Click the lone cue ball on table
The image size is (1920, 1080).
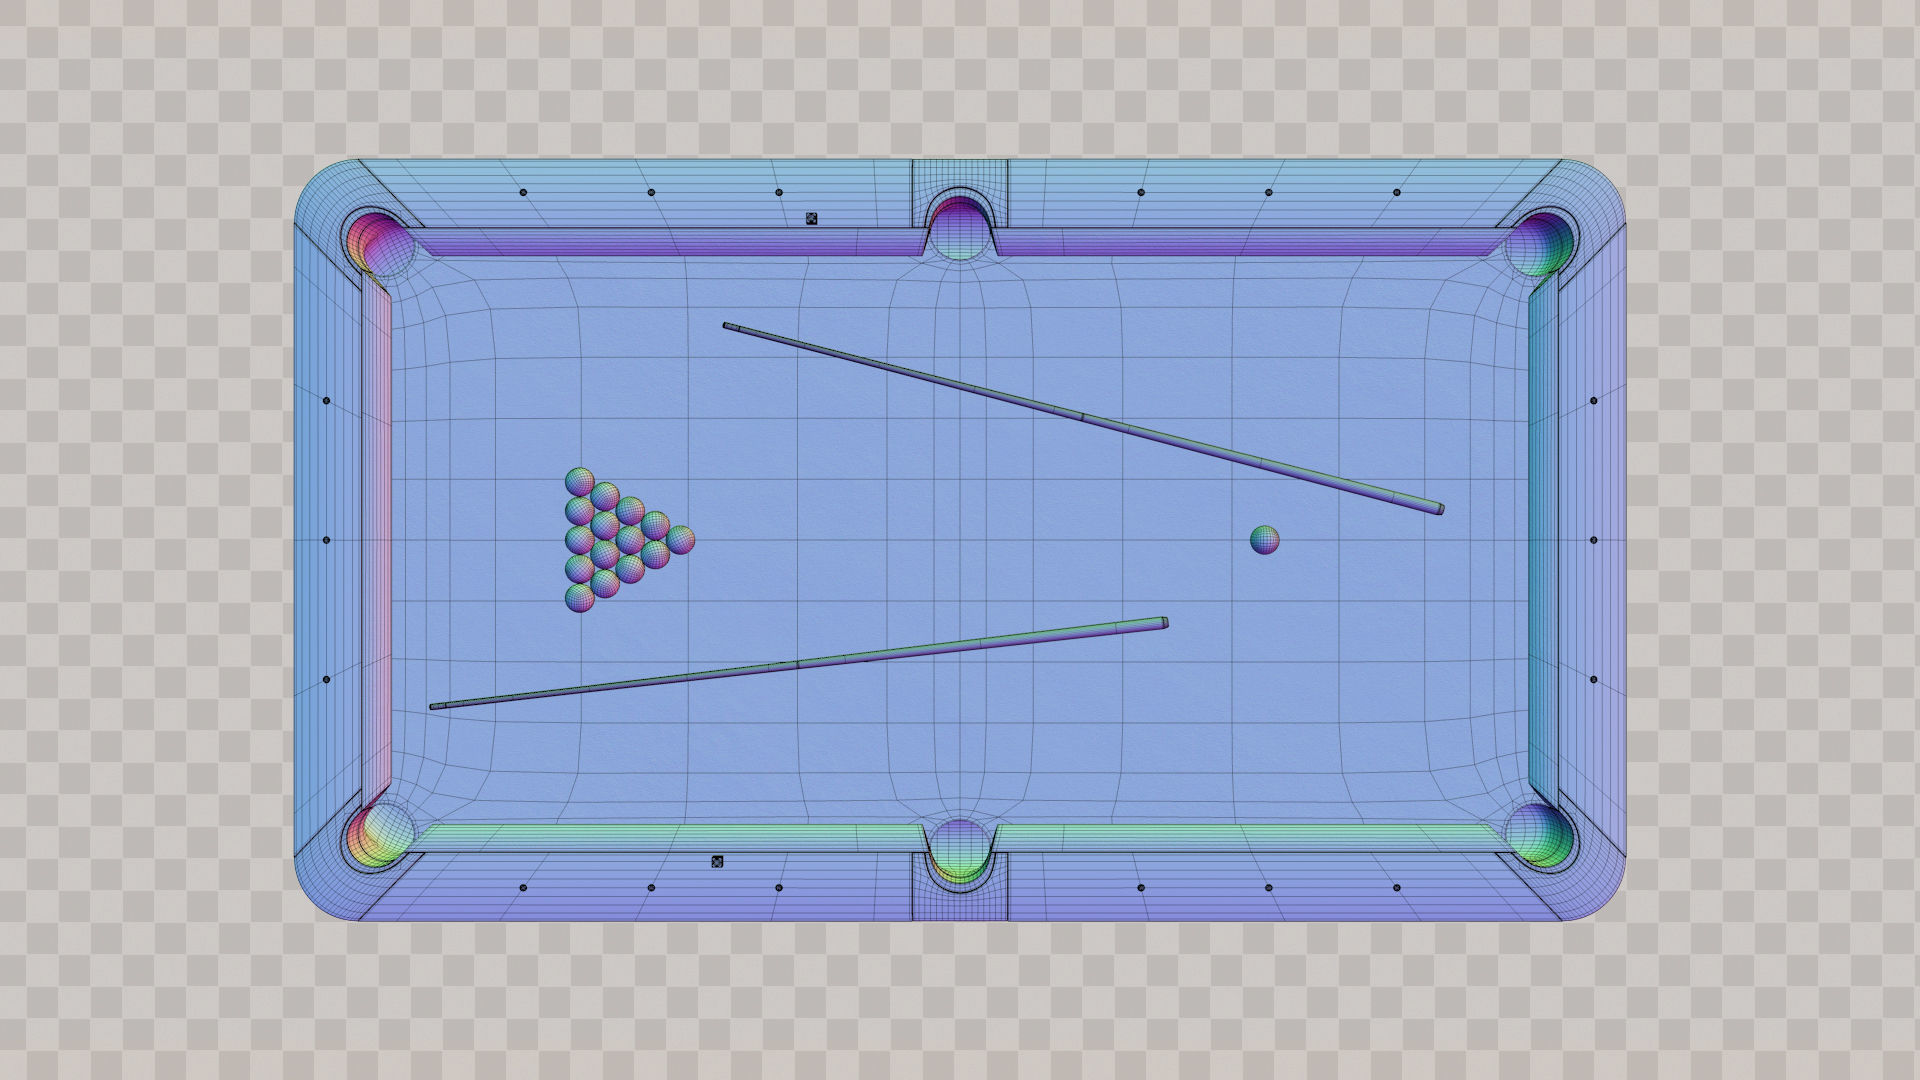click(1264, 540)
